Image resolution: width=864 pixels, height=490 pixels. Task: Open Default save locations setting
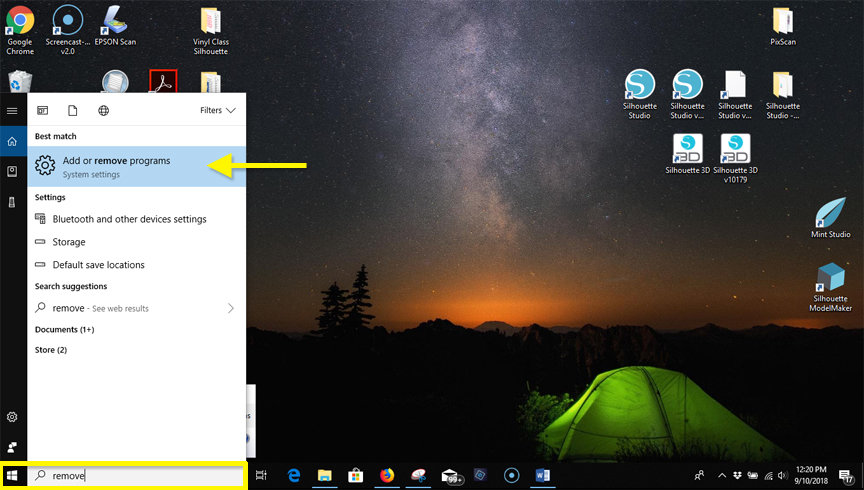(x=98, y=265)
